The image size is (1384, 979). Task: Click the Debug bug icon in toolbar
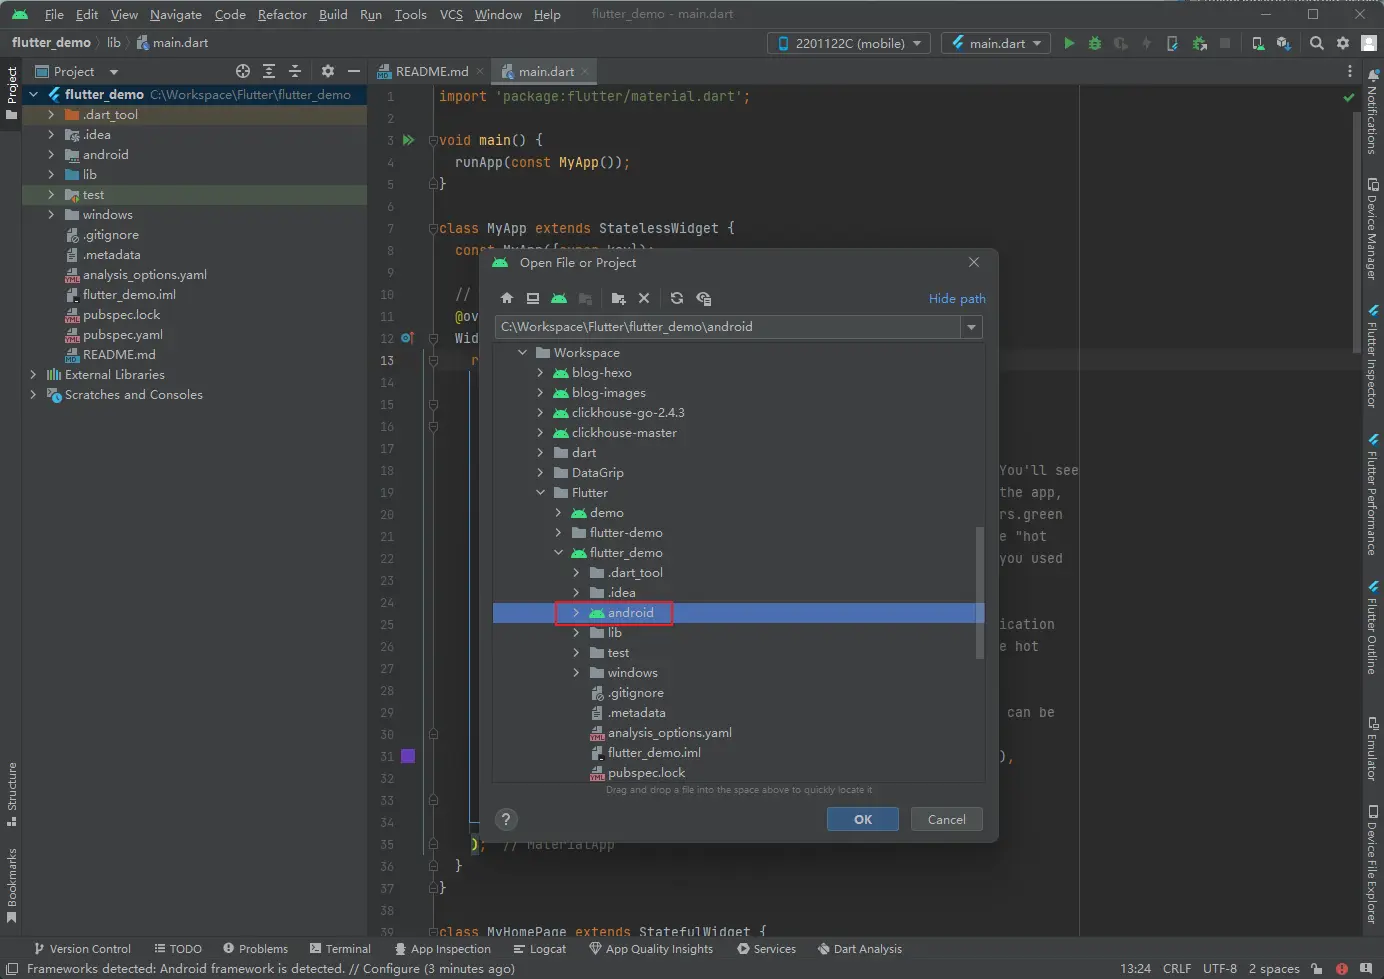(x=1095, y=43)
